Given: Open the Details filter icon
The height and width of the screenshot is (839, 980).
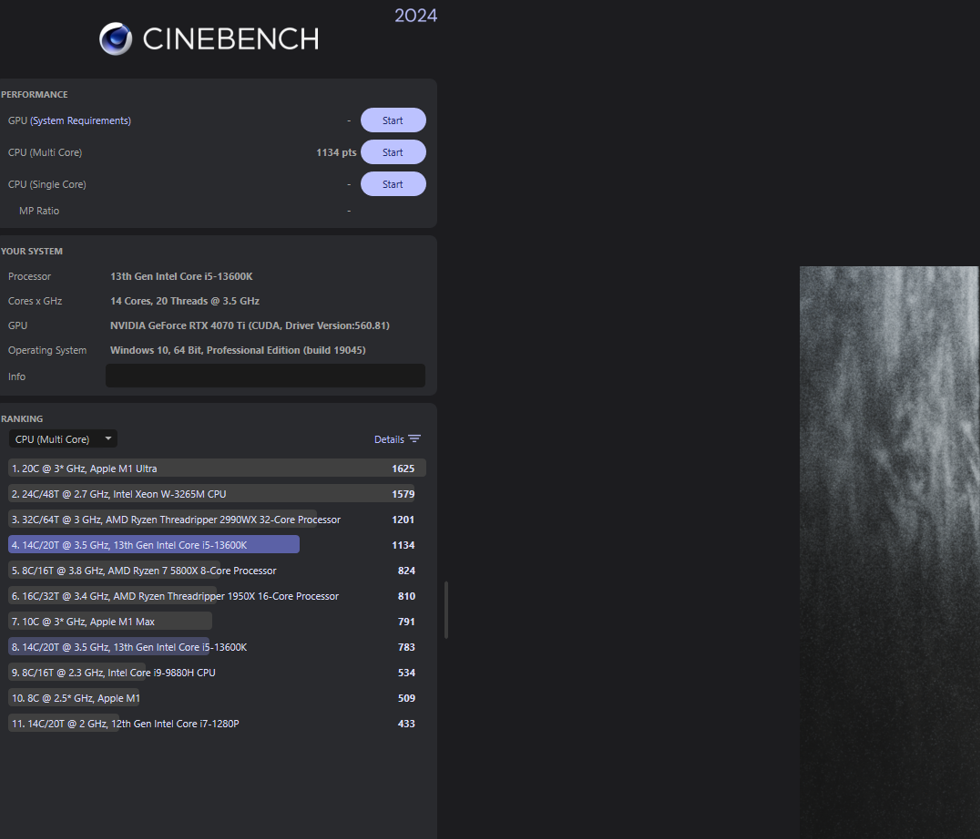Looking at the screenshot, I should [x=414, y=439].
